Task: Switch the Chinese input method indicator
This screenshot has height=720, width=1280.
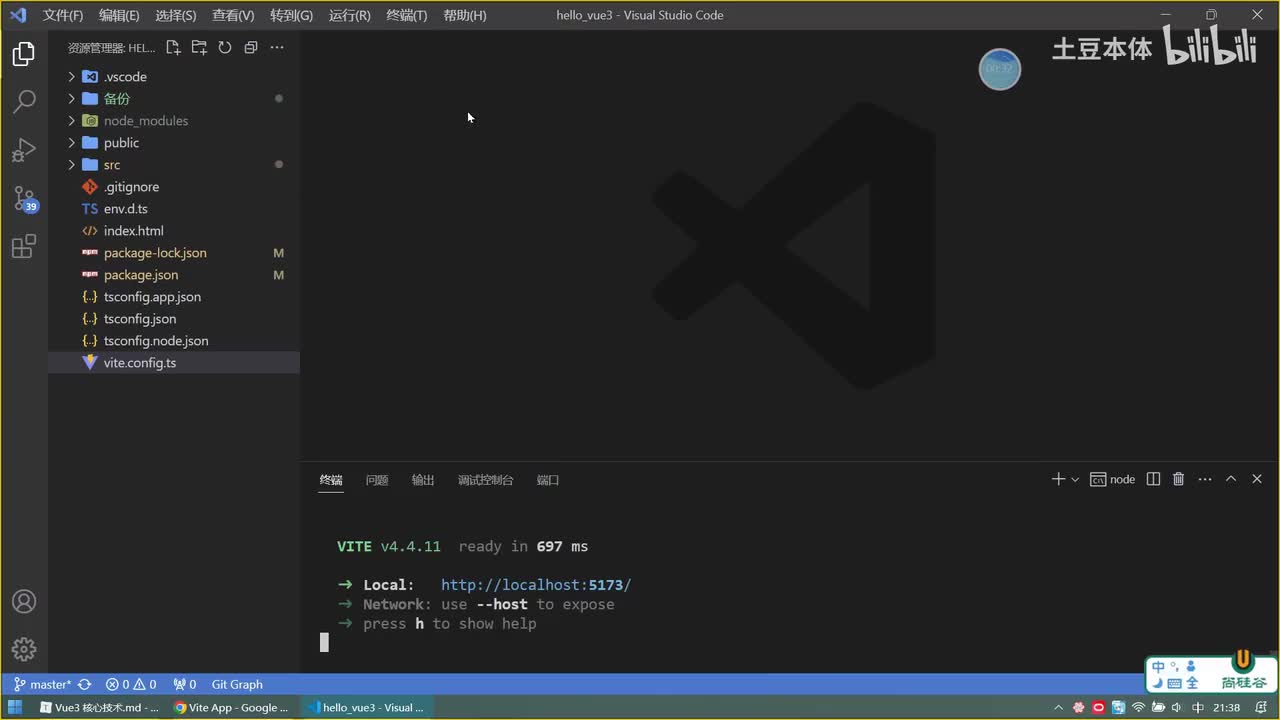Action: pyautogui.click(x=1198, y=707)
